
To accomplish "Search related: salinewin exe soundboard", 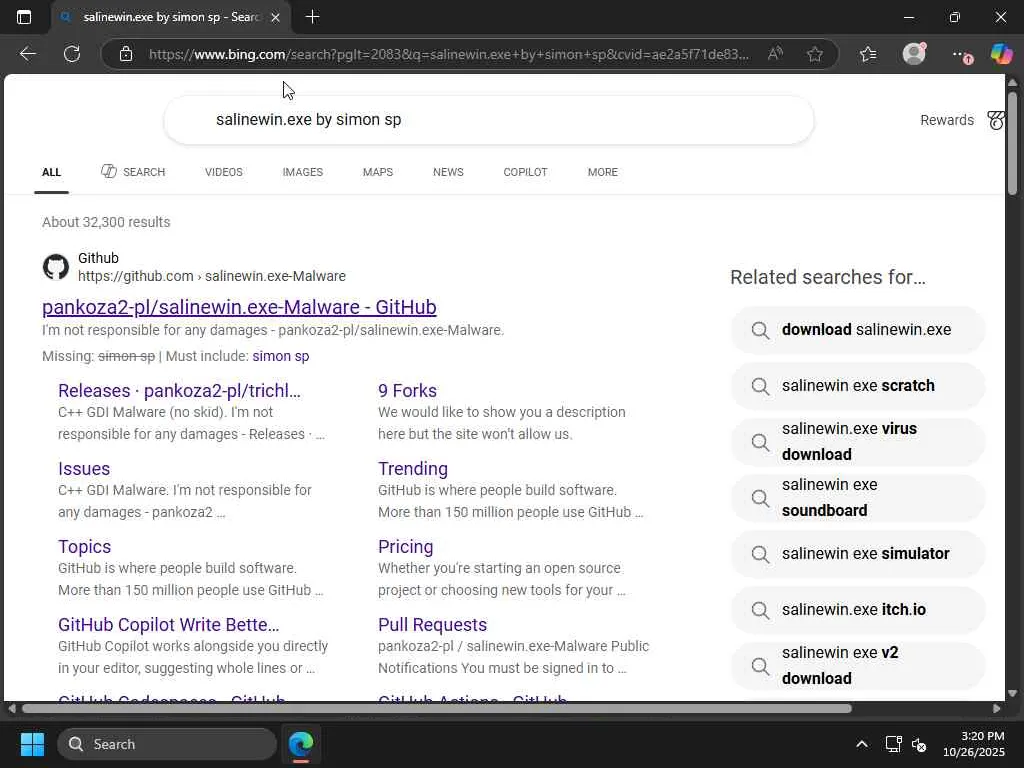I will (x=857, y=498).
